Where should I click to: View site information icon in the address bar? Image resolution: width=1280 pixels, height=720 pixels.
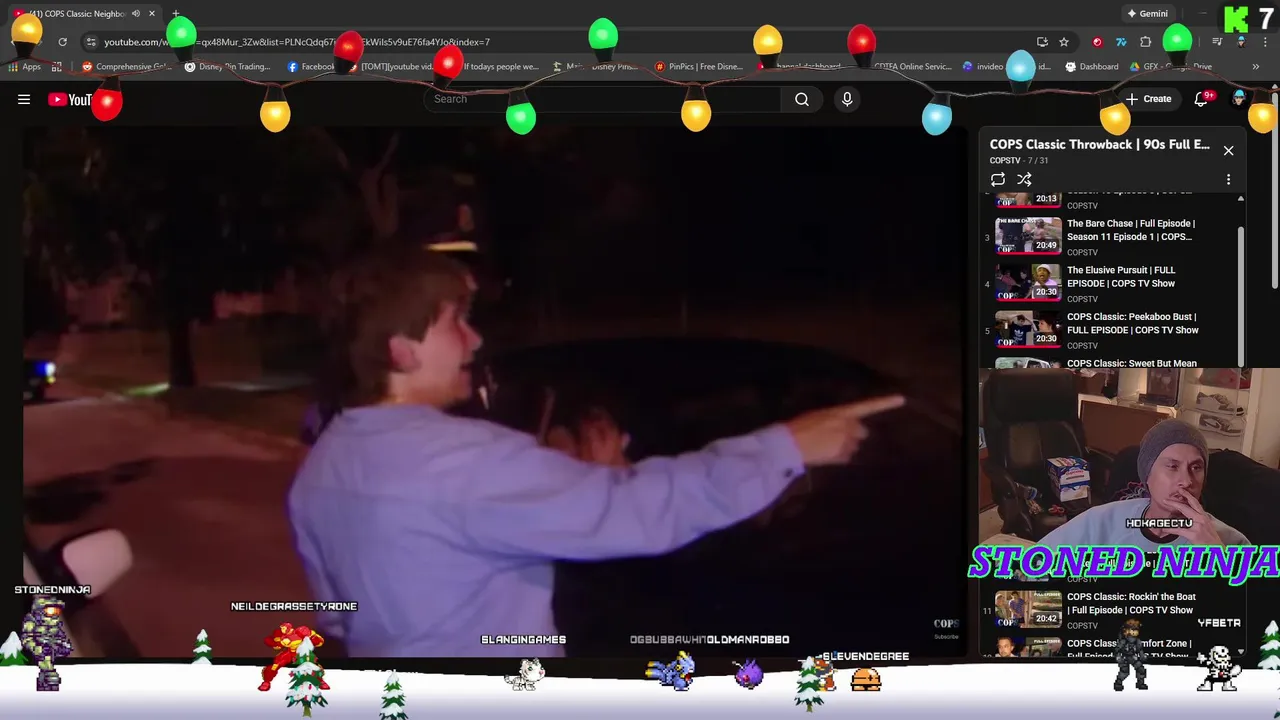point(91,42)
